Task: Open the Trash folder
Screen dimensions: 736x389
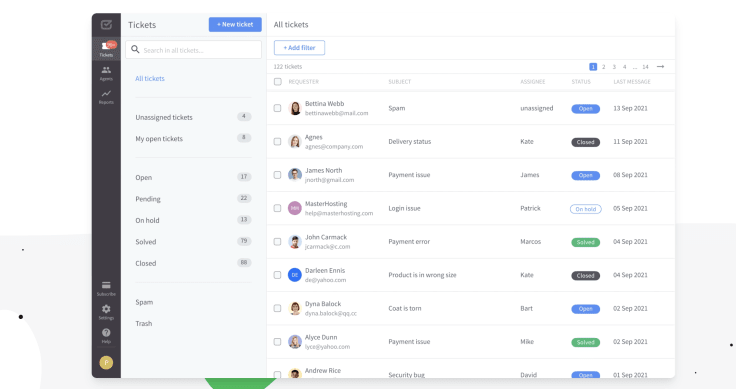Action: point(144,323)
